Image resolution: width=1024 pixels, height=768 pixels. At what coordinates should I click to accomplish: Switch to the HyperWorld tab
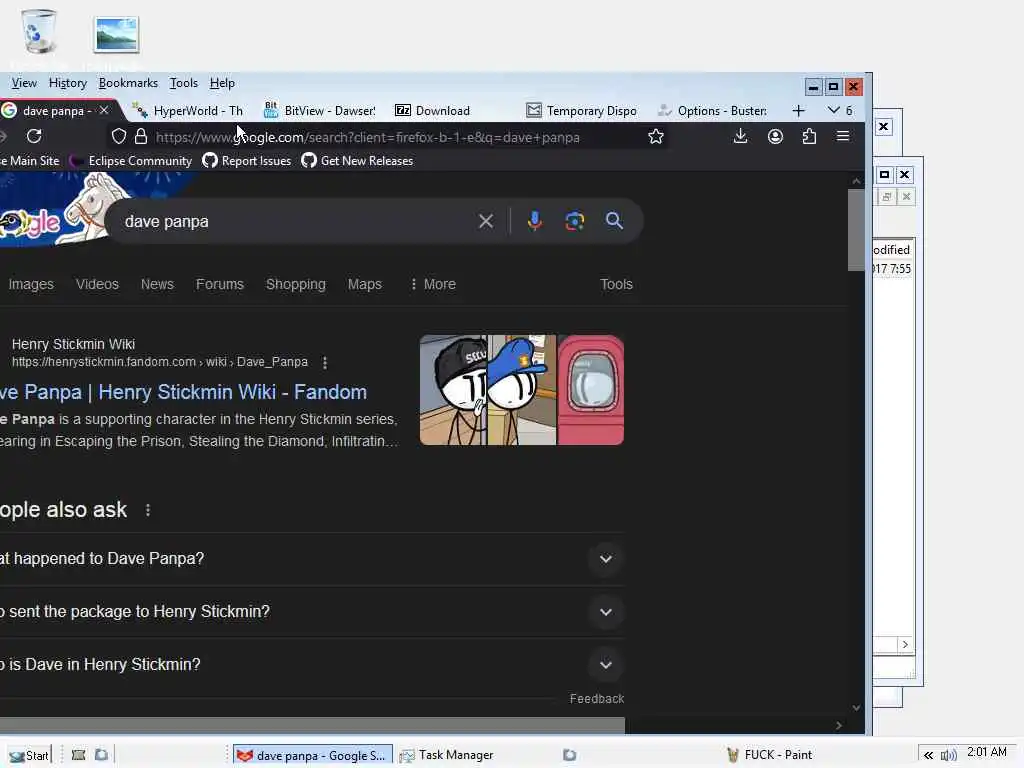pos(188,111)
